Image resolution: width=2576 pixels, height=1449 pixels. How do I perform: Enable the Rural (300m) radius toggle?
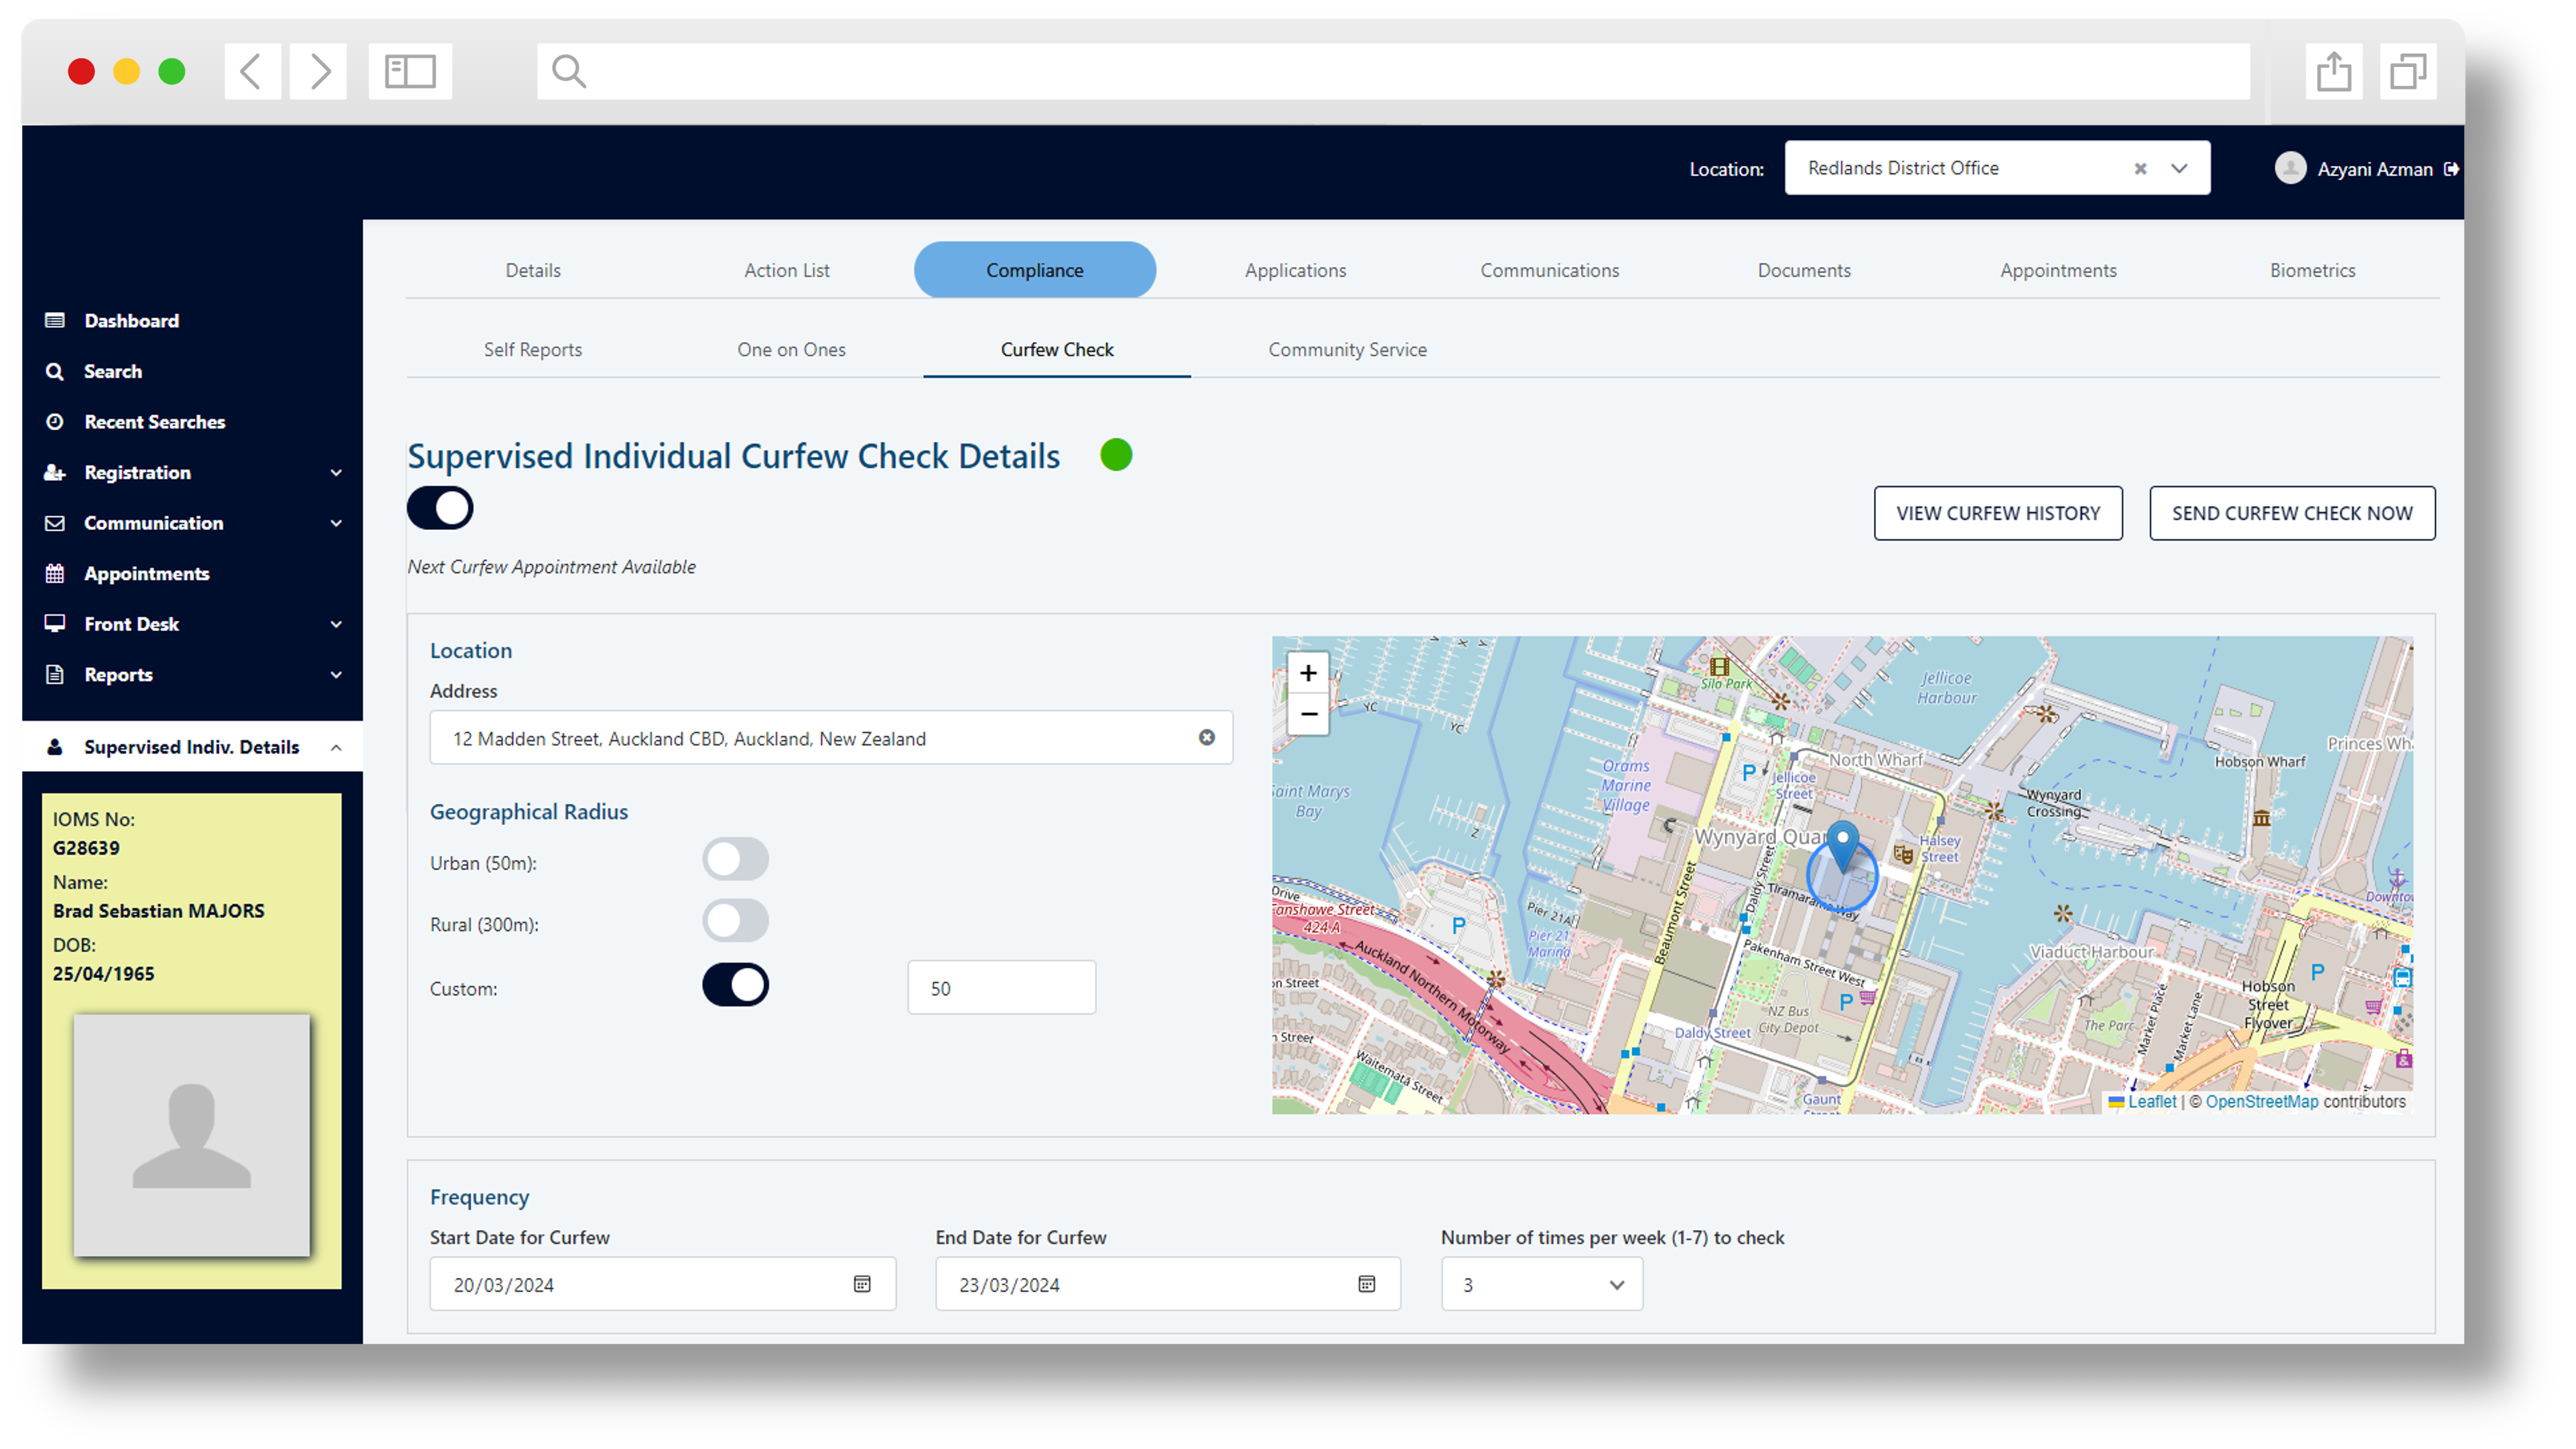(735, 920)
